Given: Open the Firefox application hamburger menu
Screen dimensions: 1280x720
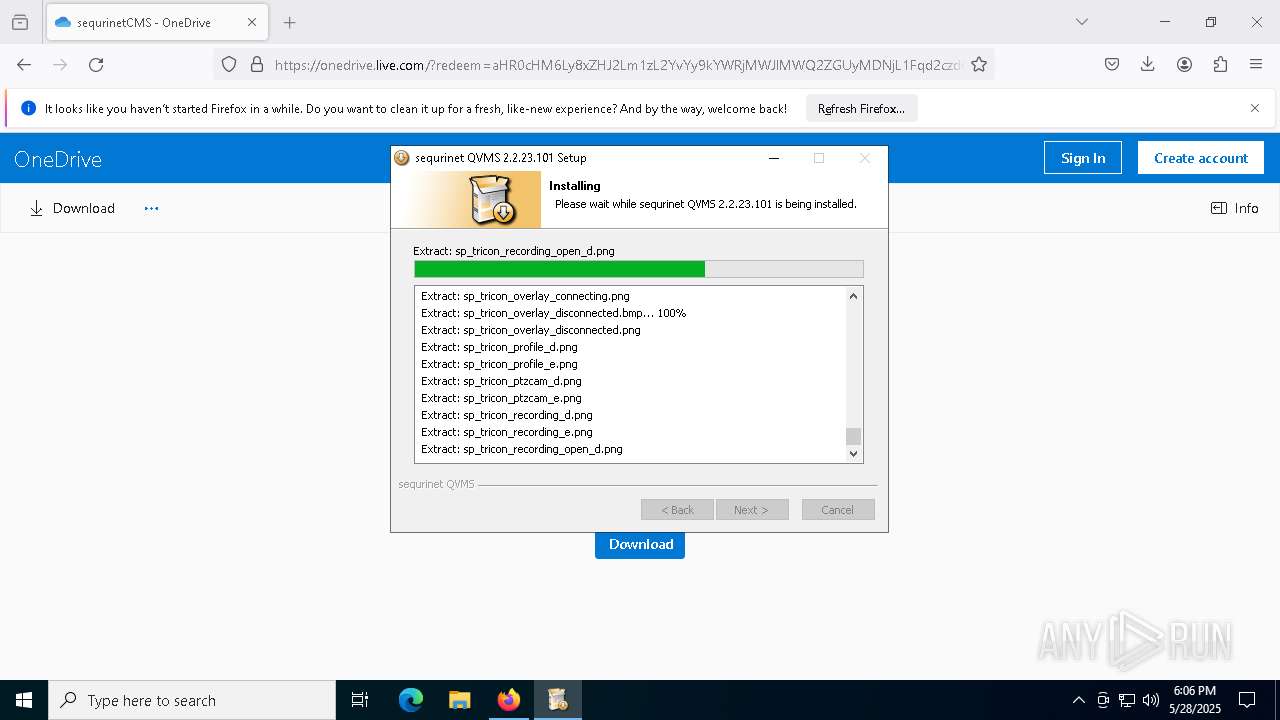Looking at the screenshot, I should [x=1256, y=64].
